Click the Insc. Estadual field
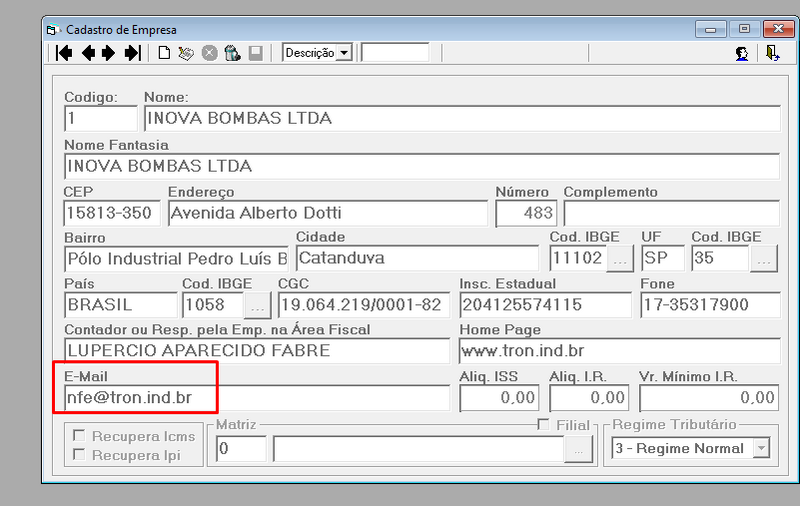800x506 pixels. (545, 305)
